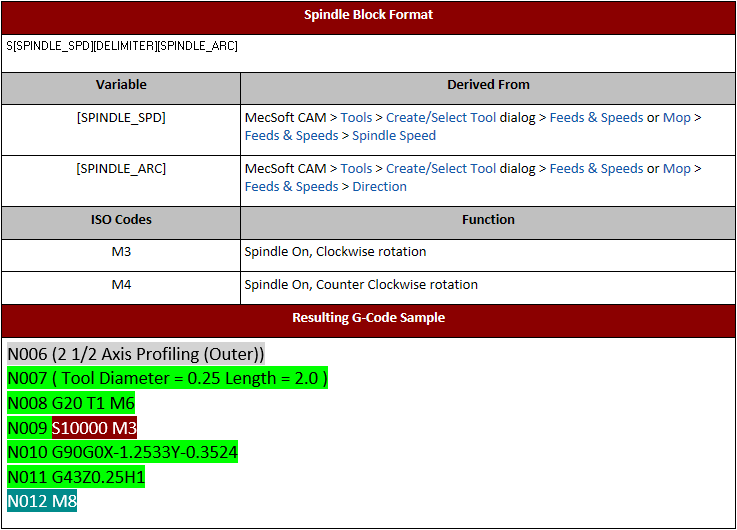Click the red highlighted S10000 M3 code
This screenshot has height=530, width=737.
click(94, 428)
